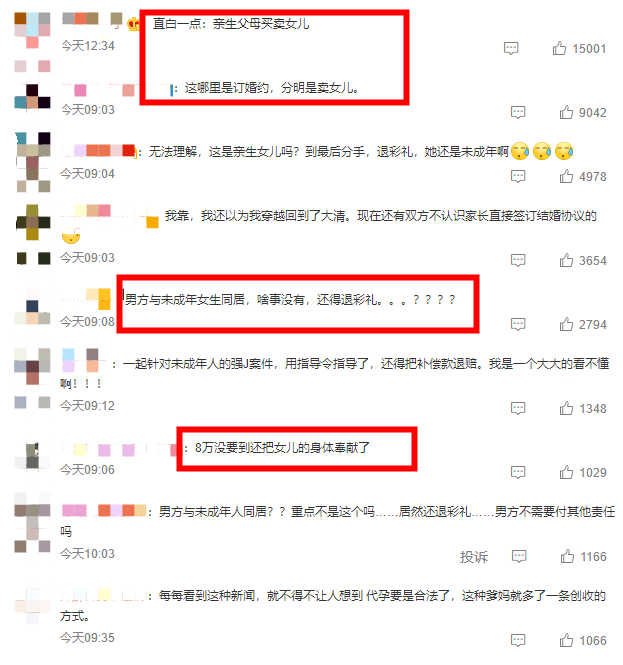
Task: Open reply box for the 09:08 comment
Action: 518,324
